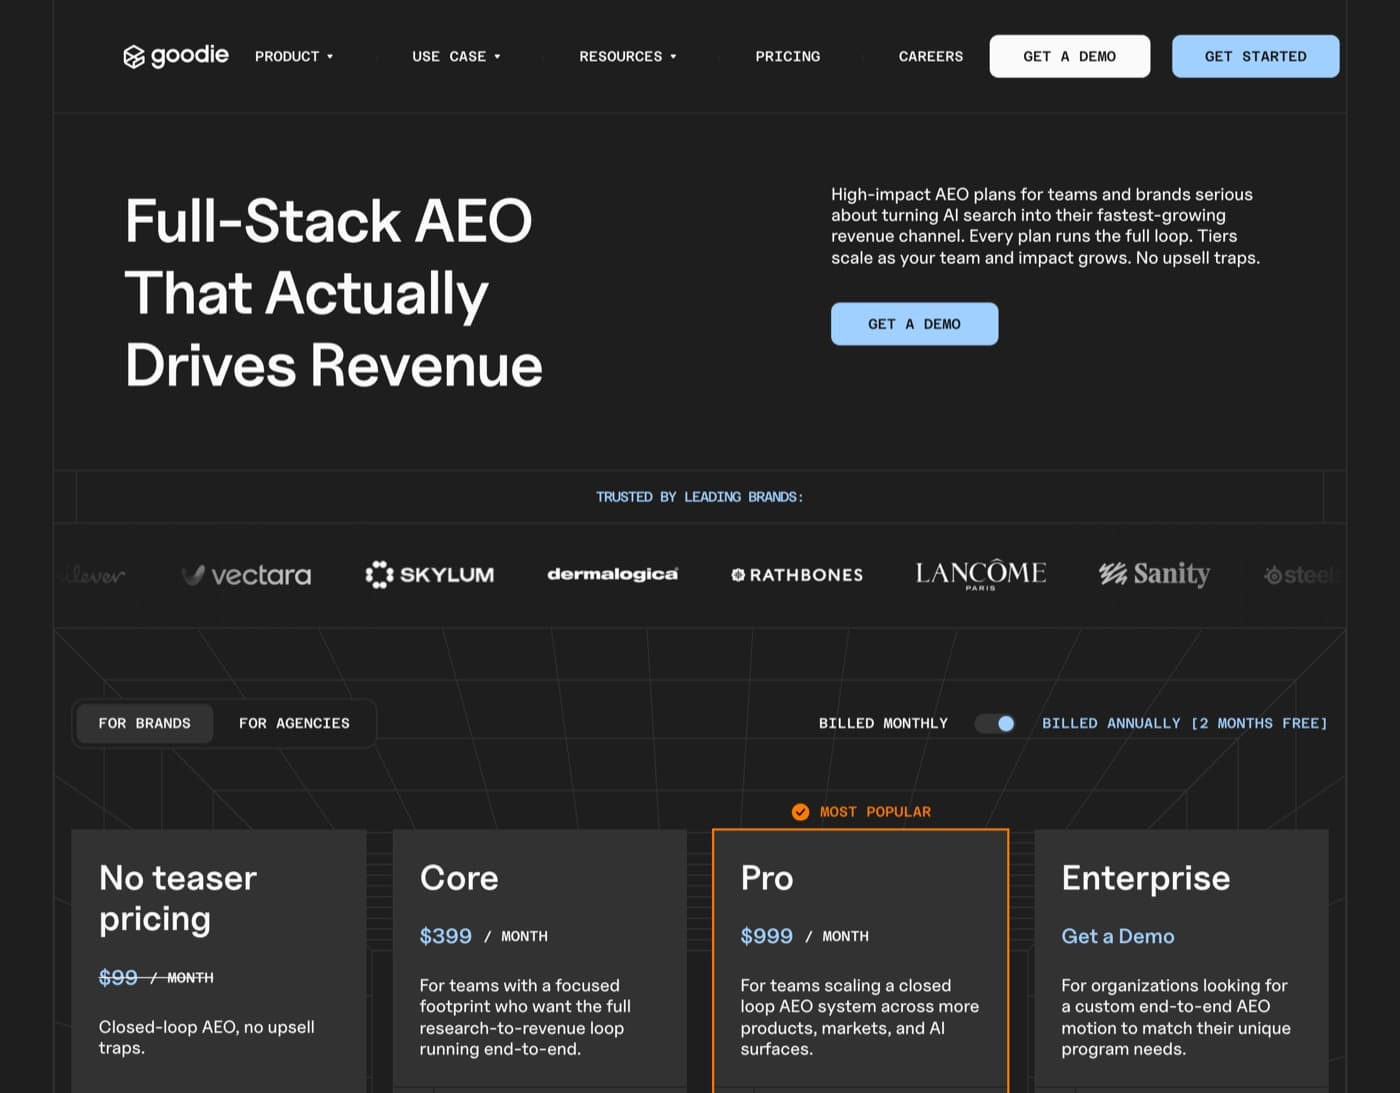Click the $999 Pro price
1400x1093 pixels.
tap(766, 936)
